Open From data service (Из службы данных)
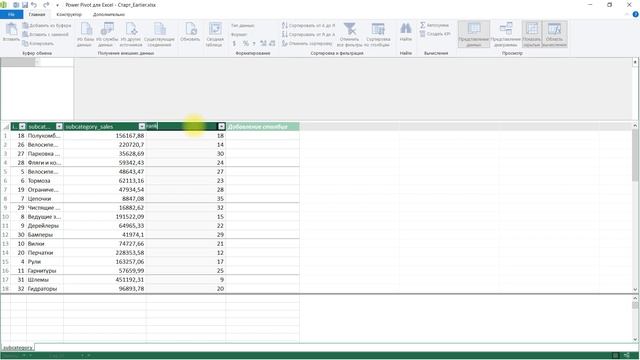The height and width of the screenshot is (360, 640). click(x=107, y=34)
